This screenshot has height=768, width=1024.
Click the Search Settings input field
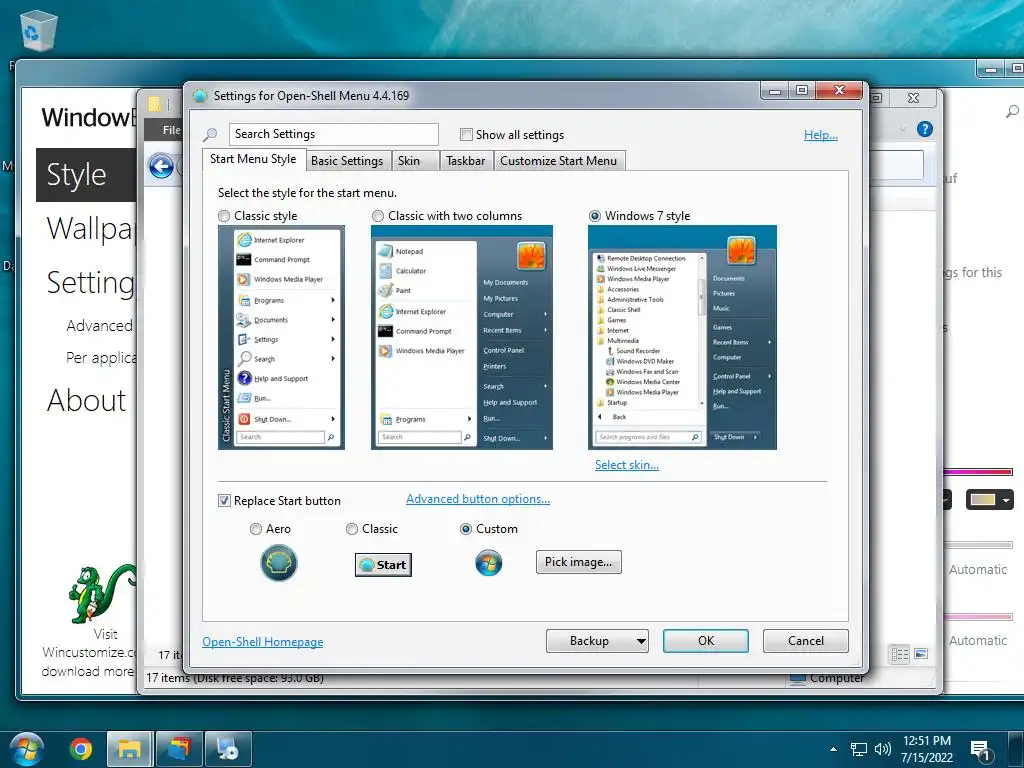[334, 134]
